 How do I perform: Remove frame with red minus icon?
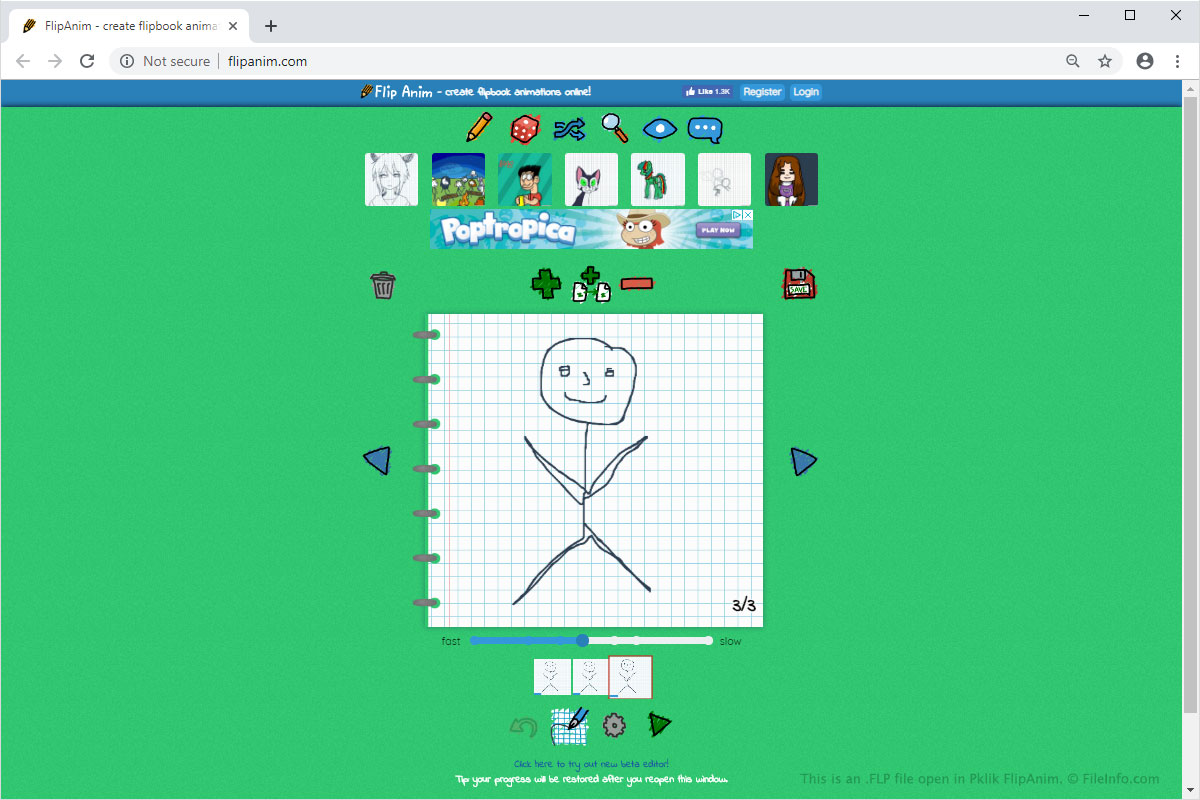coord(637,284)
